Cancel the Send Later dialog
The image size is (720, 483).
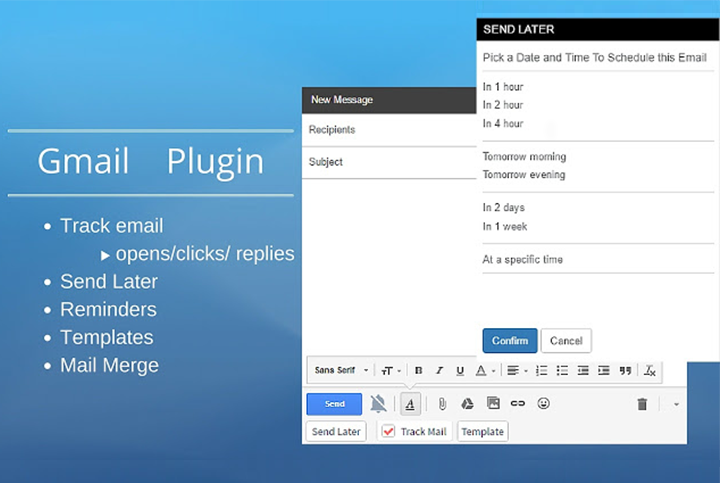566,341
